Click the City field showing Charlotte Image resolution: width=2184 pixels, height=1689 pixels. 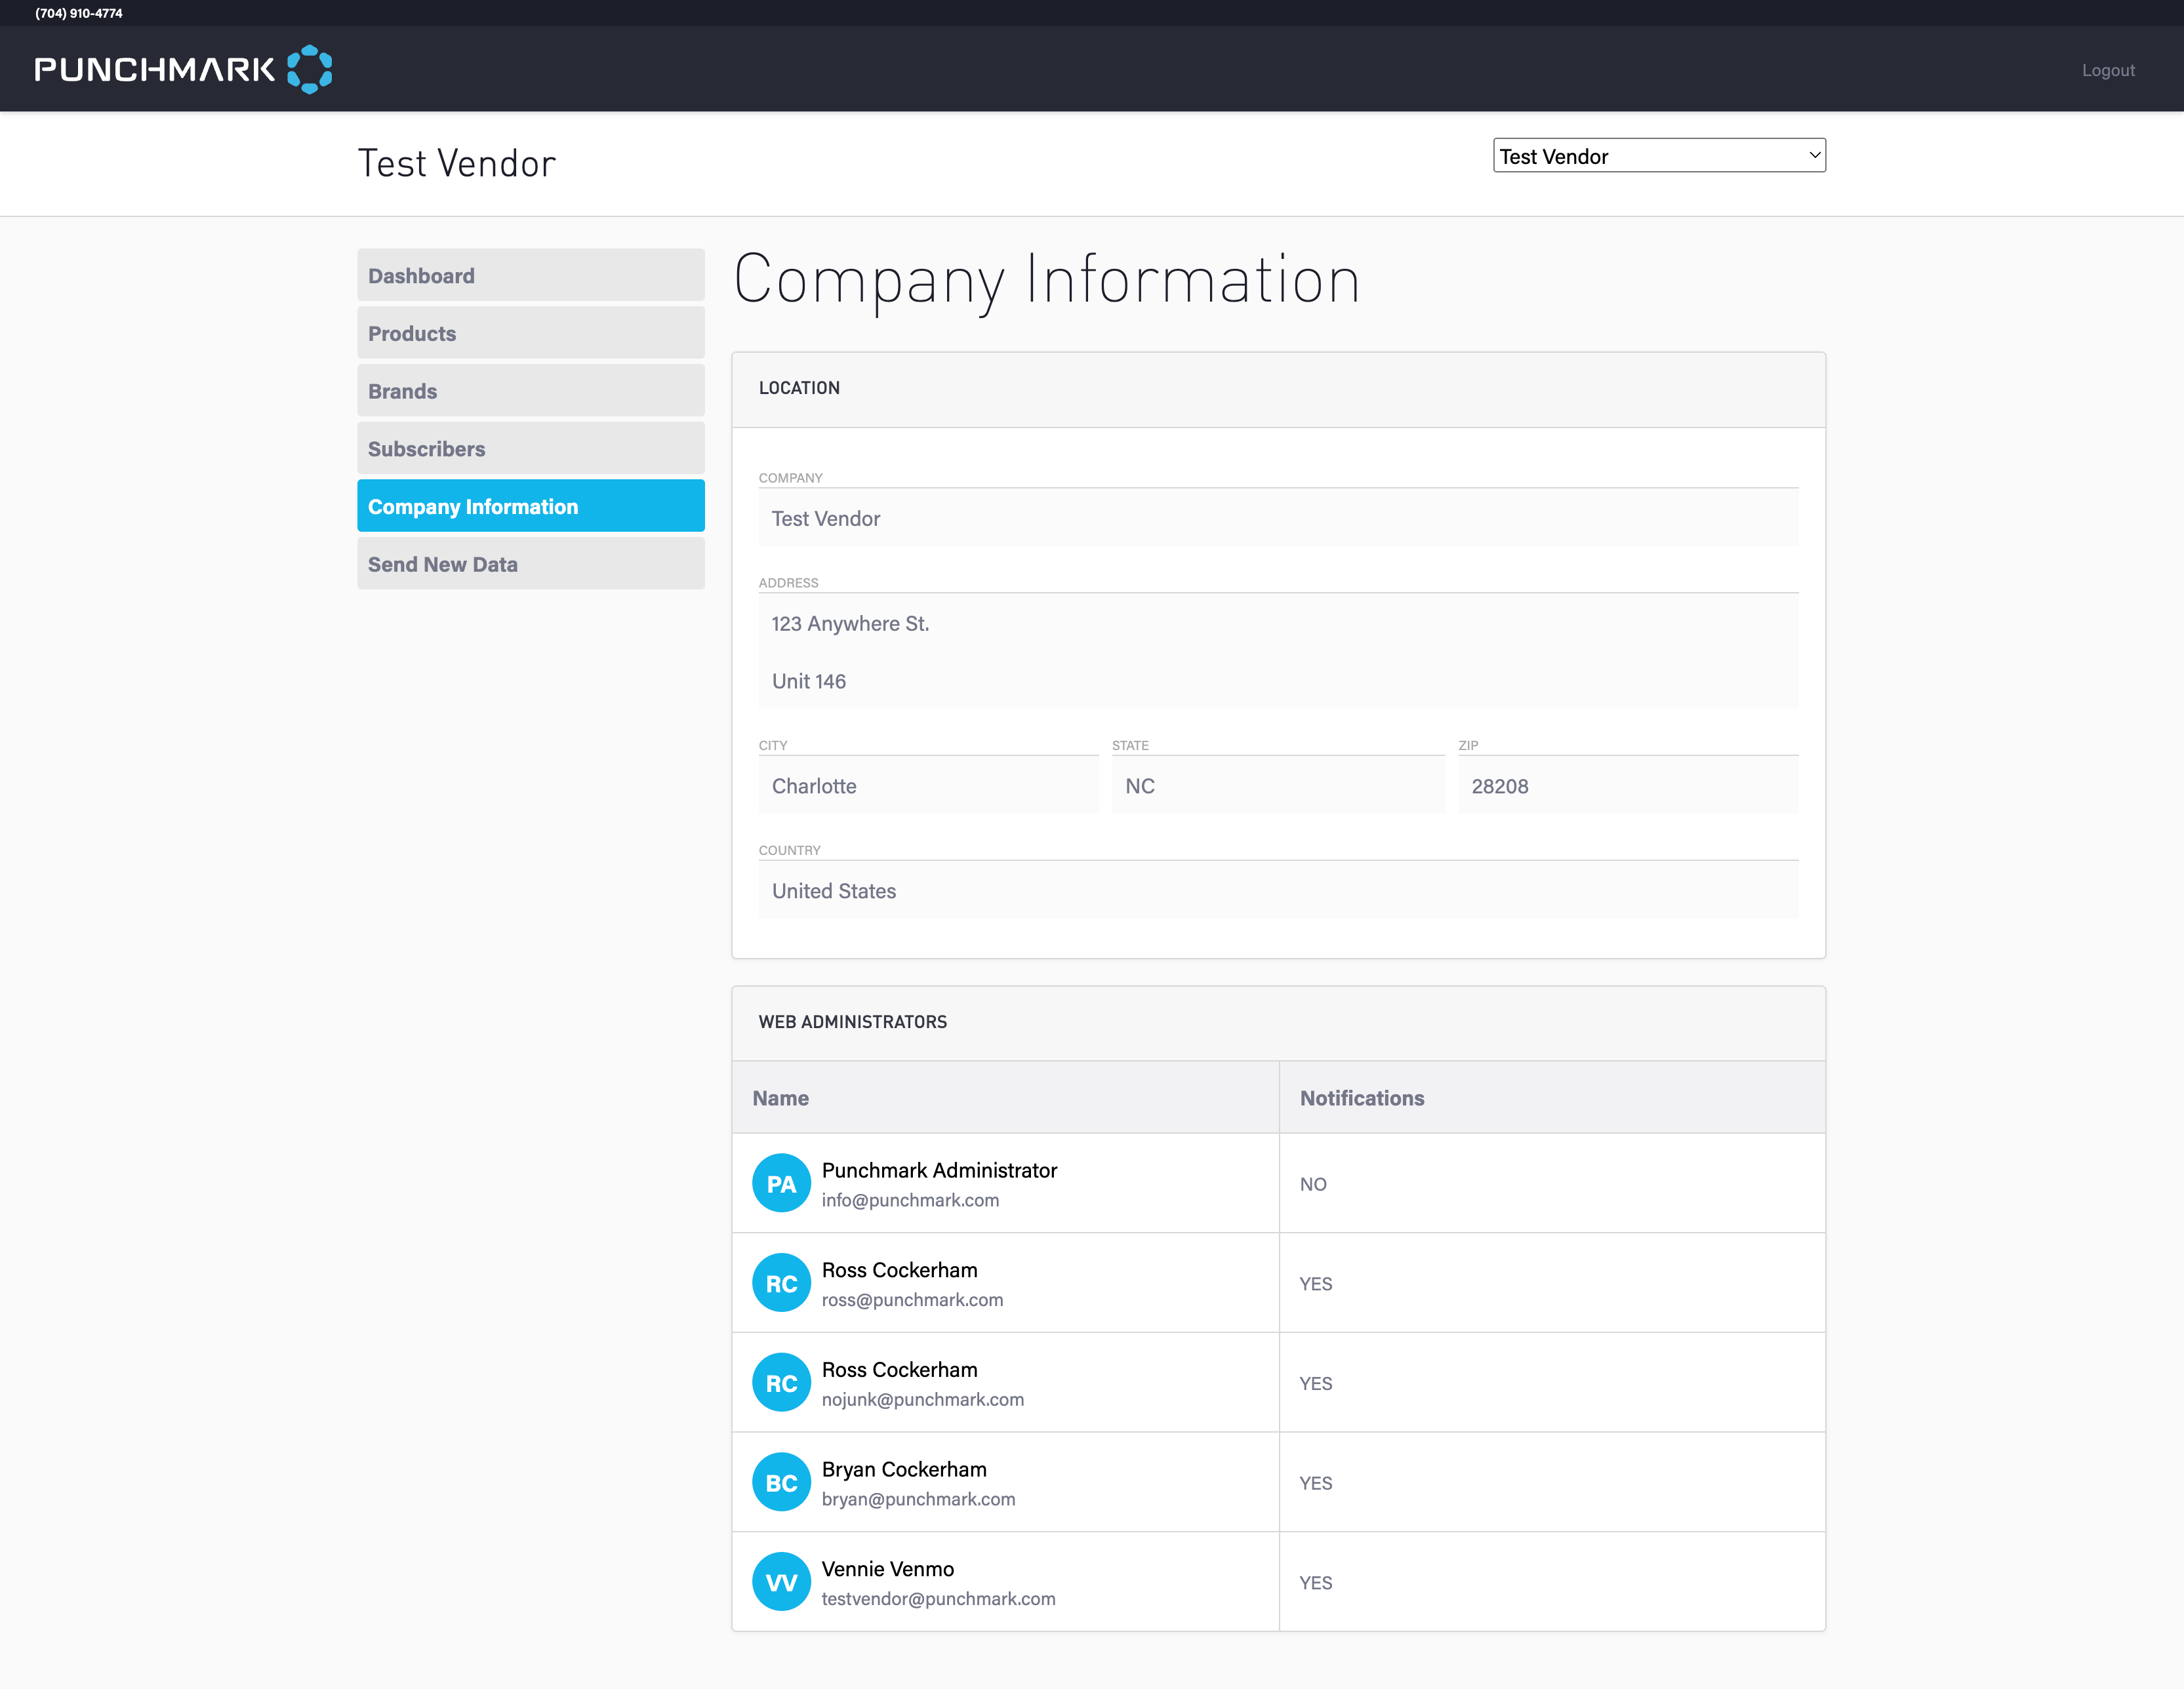[x=927, y=785]
